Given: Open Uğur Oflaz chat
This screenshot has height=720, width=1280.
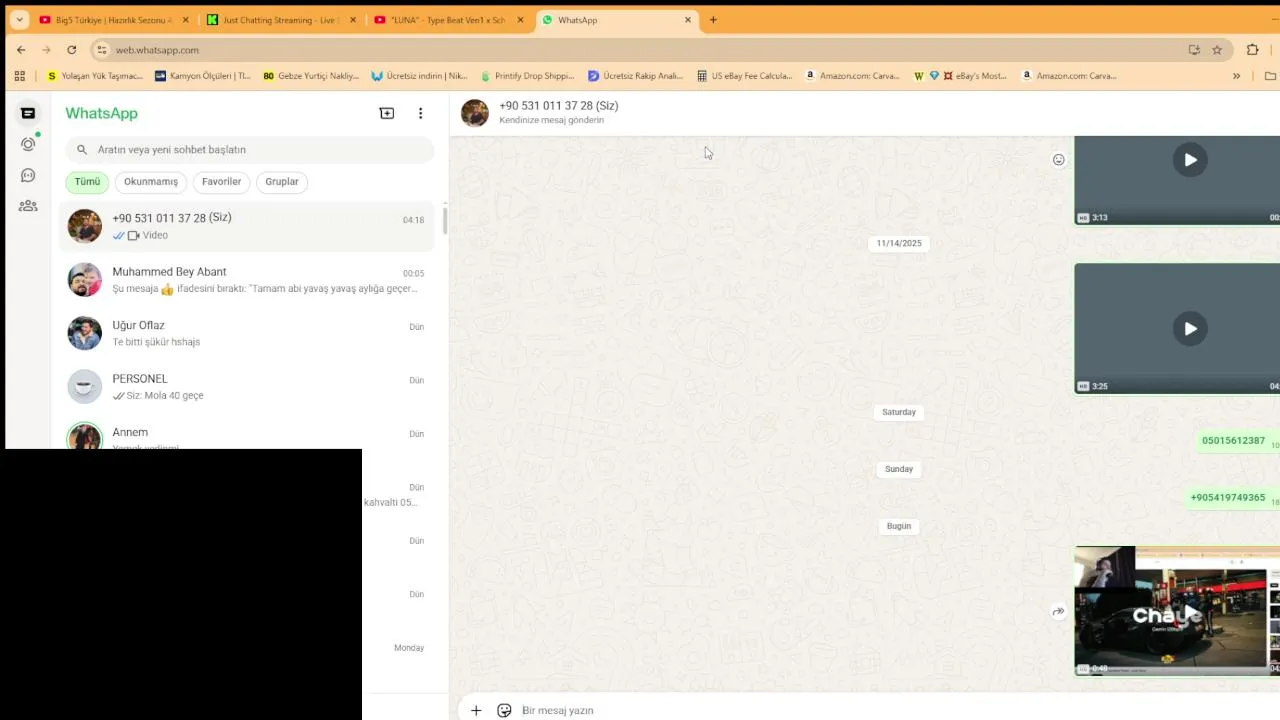Looking at the screenshot, I should [x=247, y=333].
